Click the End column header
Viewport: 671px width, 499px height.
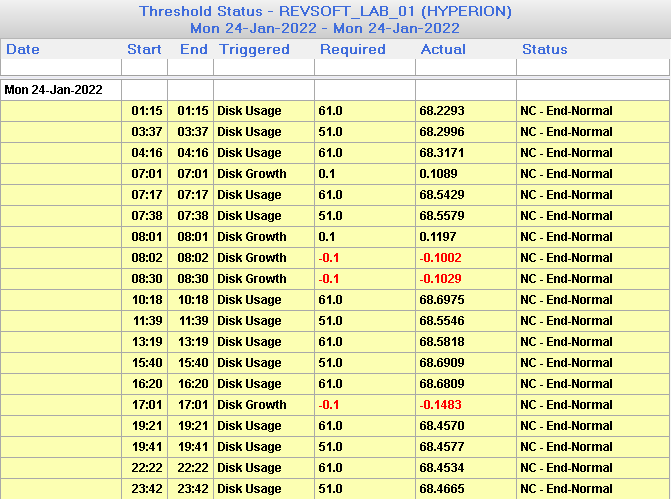point(193,49)
